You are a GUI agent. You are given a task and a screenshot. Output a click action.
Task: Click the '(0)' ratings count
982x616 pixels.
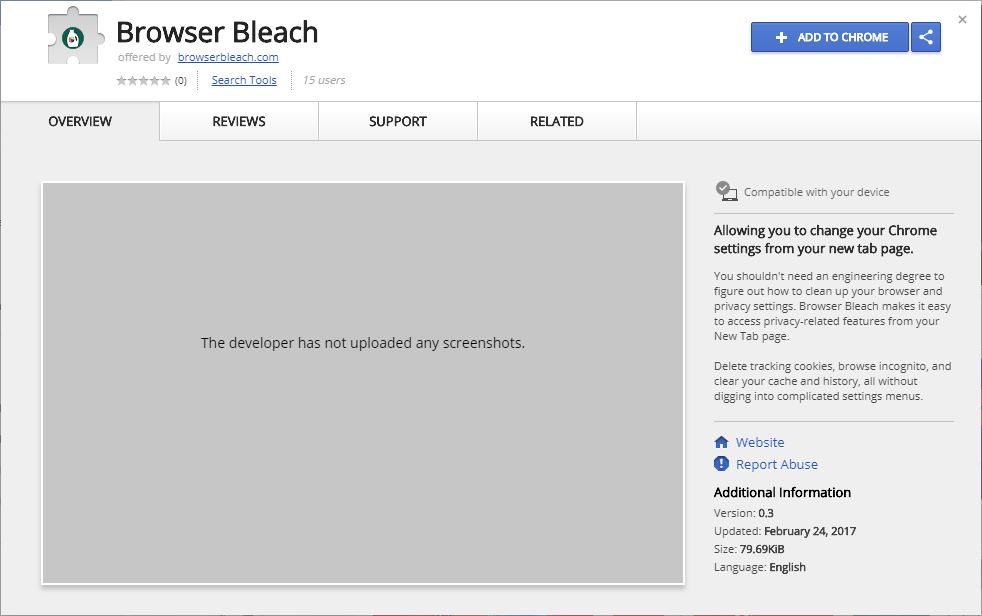point(180,81)
